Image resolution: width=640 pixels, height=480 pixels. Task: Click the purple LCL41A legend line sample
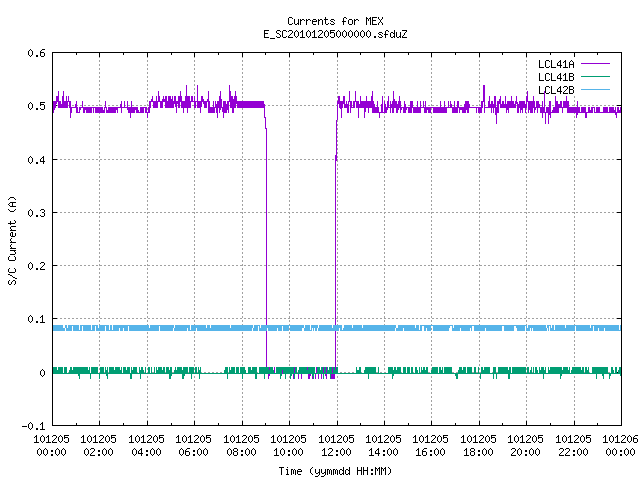[x=595, y=64]
